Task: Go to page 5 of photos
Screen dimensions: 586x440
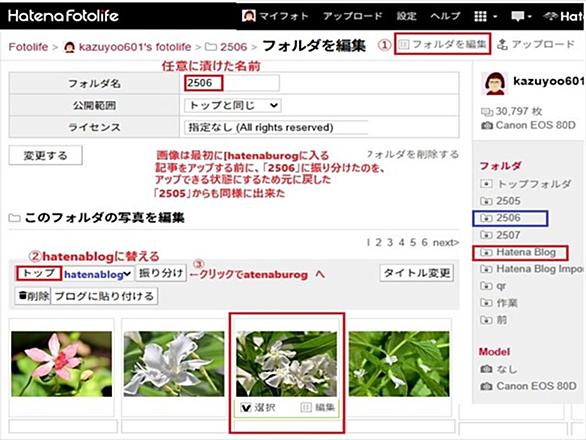Action: pos(413,243)
